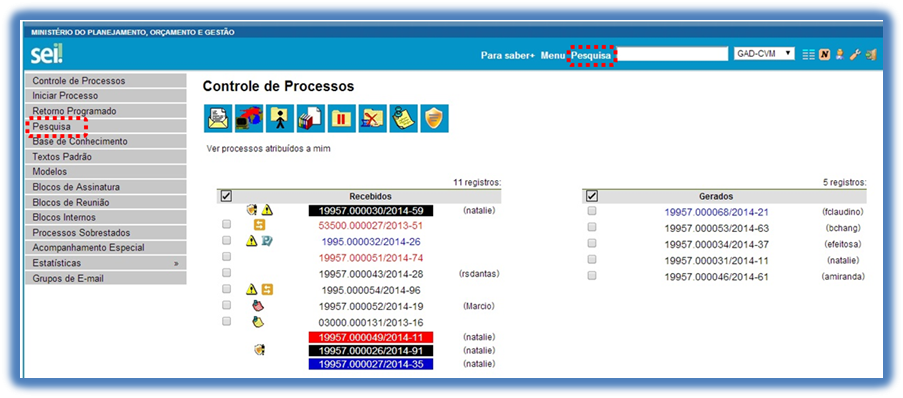Toggle the select-all checkbox in Recebidos header
Screen dimensions: 903x398
226,196
